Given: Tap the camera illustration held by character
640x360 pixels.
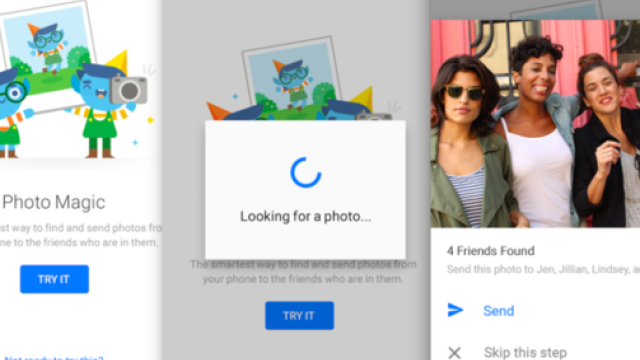Looking at the screenshot, I should click(128, 89).
